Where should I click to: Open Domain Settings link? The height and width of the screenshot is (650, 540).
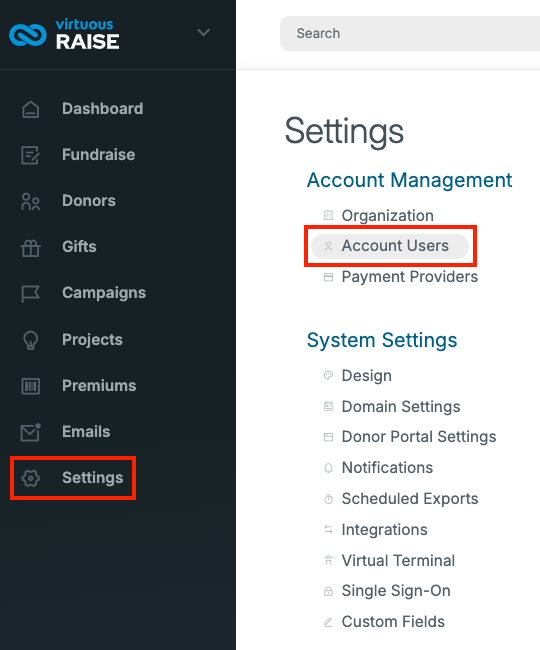pos(401,407)
